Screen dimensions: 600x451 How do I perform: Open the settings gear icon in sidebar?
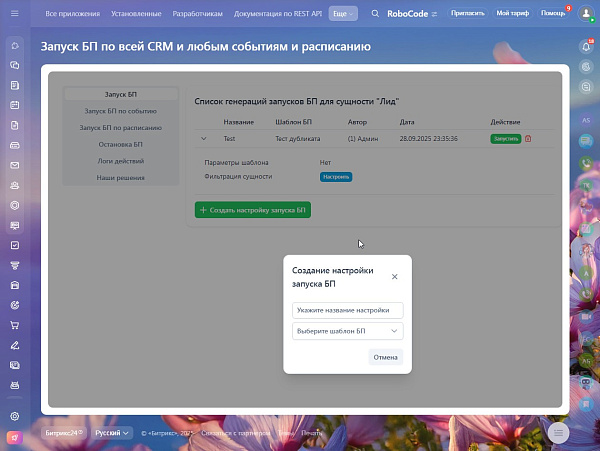15,416
